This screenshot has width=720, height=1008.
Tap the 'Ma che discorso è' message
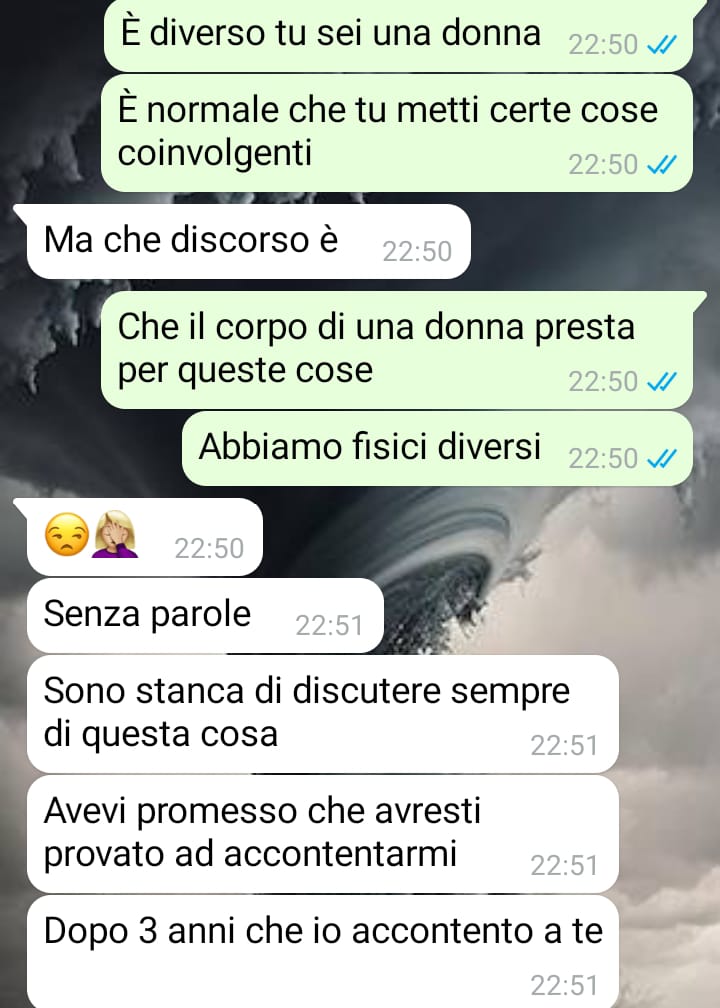tap(248, 241)
